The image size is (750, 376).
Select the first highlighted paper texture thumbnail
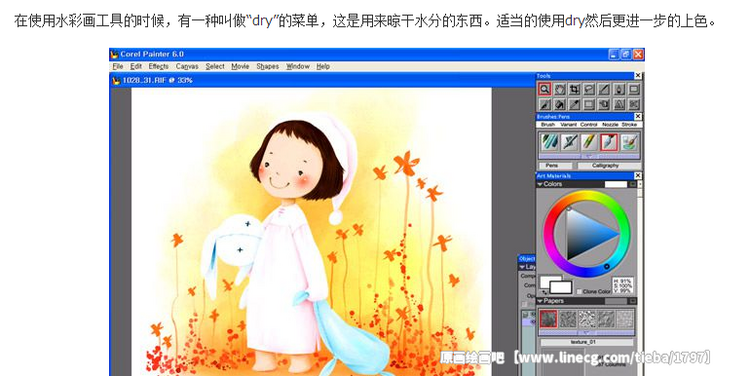pos(549,318)
